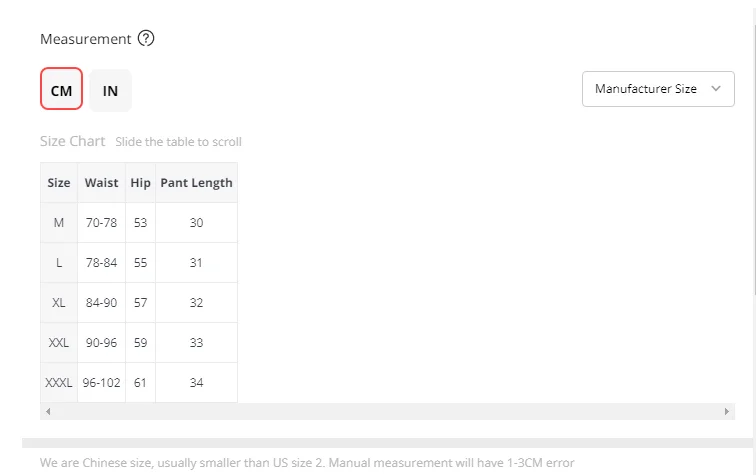Click the right scroll arrow of the table
The width and height of the screenshot is (756, 475).
(727, 411)
